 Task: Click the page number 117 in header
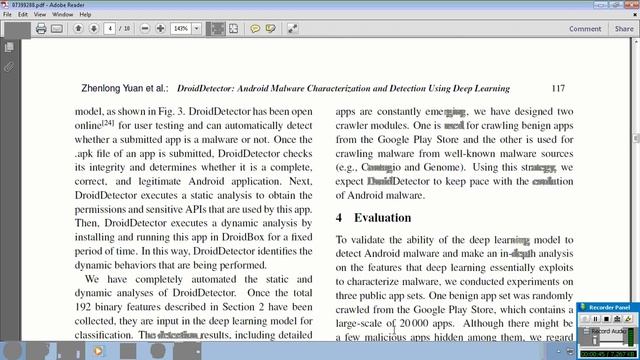coord(558,89)
